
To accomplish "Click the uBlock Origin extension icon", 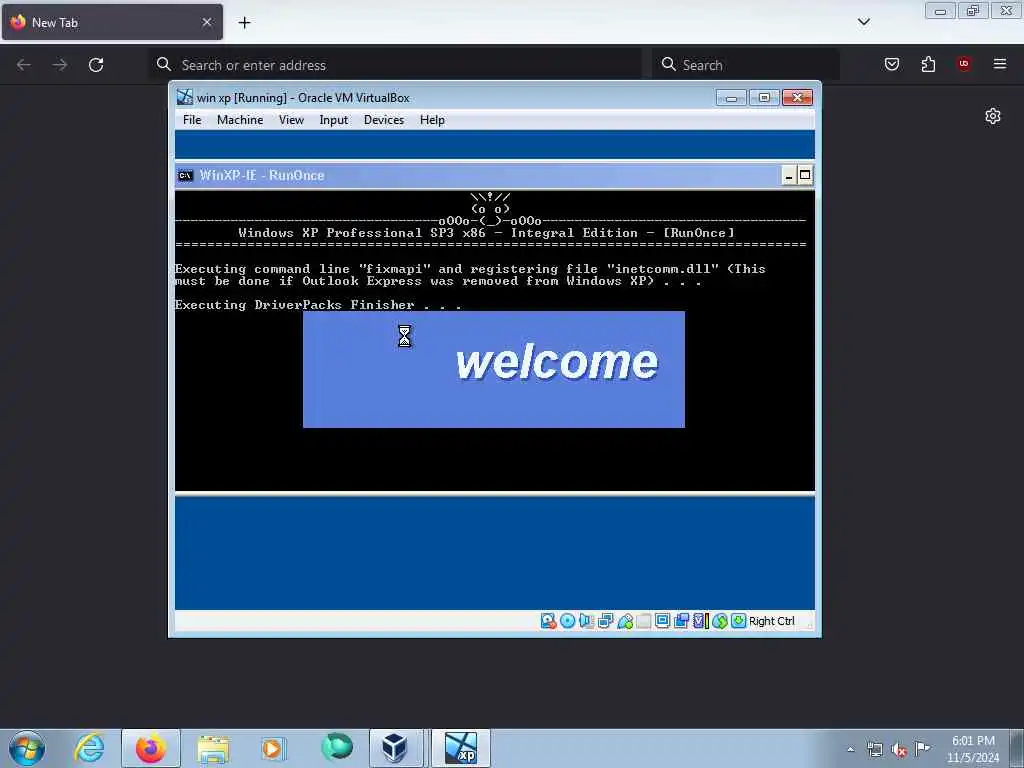I will pyautogui.click(x=964, y=64).
